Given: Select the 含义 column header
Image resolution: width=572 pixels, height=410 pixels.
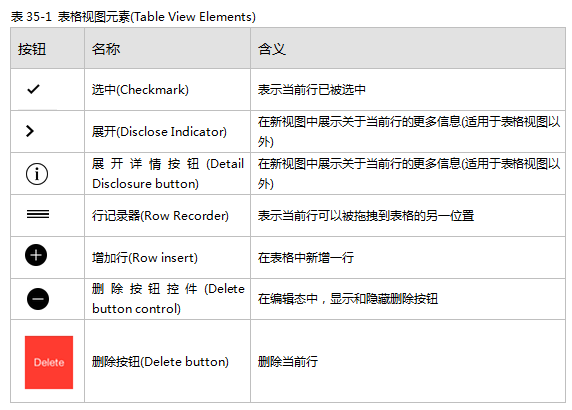Looking at the screenshot, I should (272, 49).
